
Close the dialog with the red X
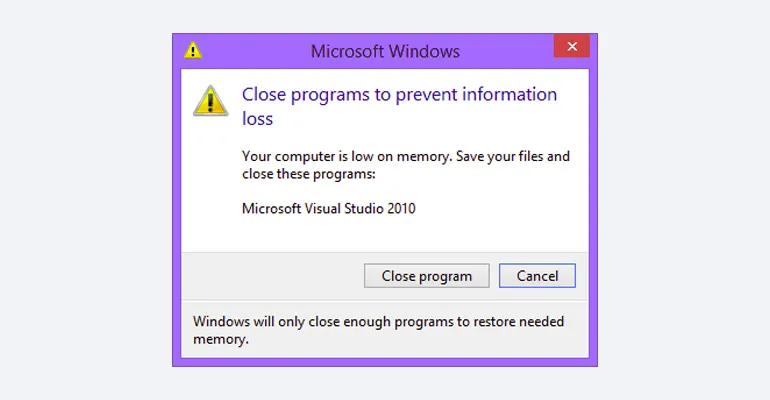(571, 47)
